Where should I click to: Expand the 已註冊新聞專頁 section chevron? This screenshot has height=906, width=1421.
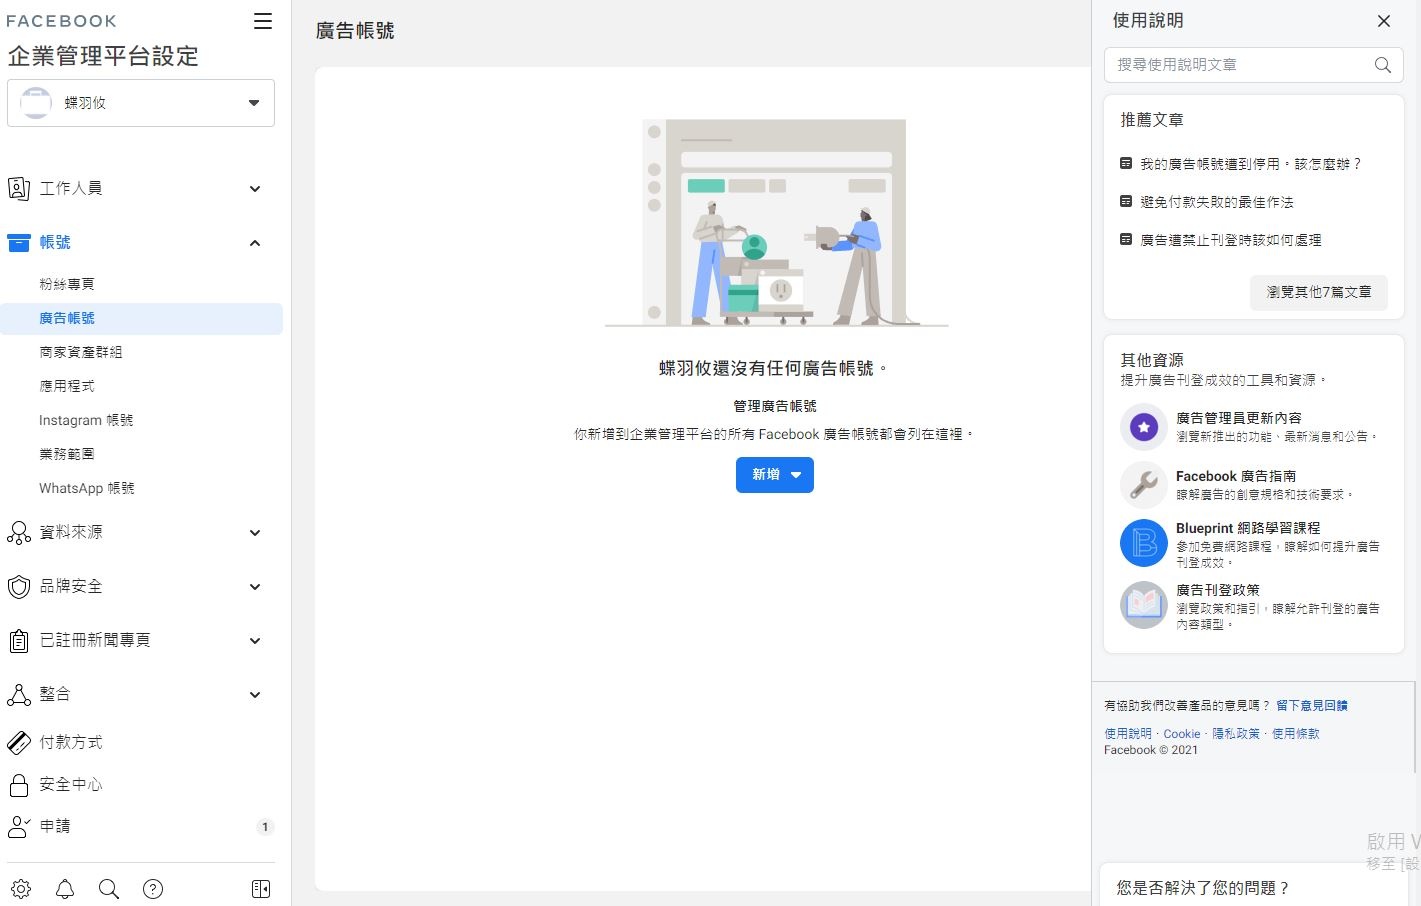coord(255,641)
